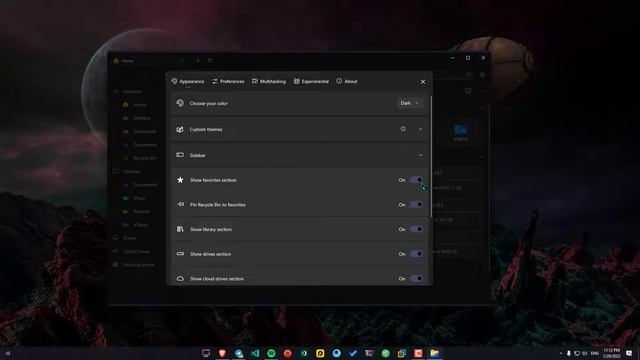
Task: Turn off Show favorites section toggle
Action: 416,180
